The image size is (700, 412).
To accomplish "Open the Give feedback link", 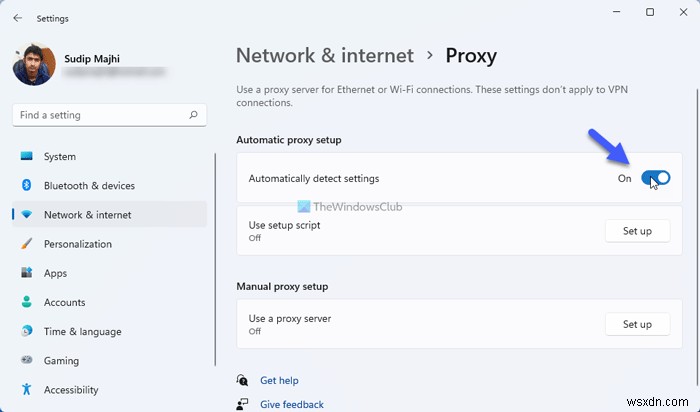I will pos(291,404).
